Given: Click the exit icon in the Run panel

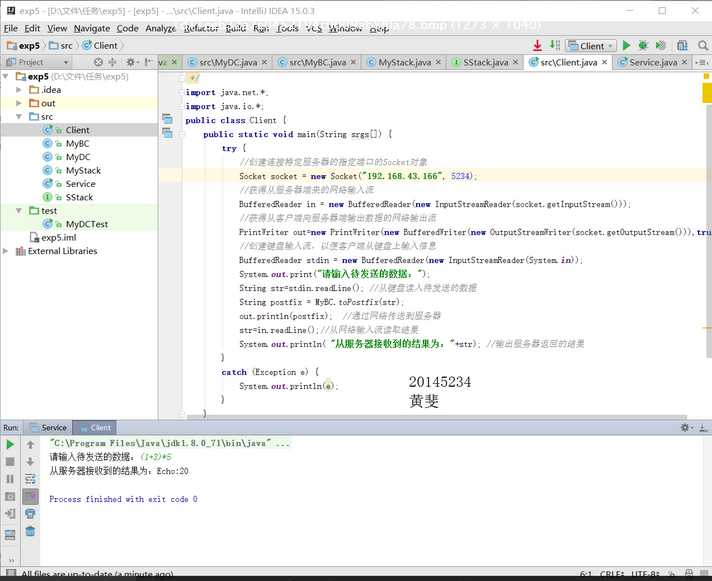Looking at the screenshot, I should (x=10, y=514).
